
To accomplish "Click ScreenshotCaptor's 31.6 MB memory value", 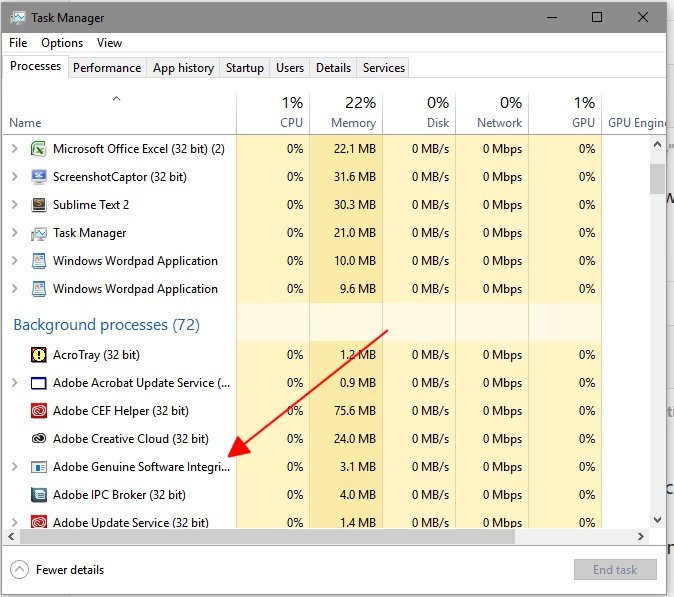I will 355,177.
